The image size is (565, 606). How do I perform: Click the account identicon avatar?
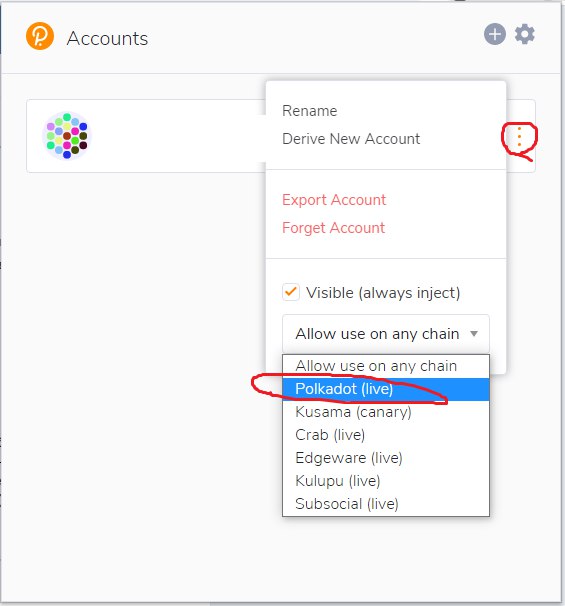pyautogui.click(x=67, y=136)
